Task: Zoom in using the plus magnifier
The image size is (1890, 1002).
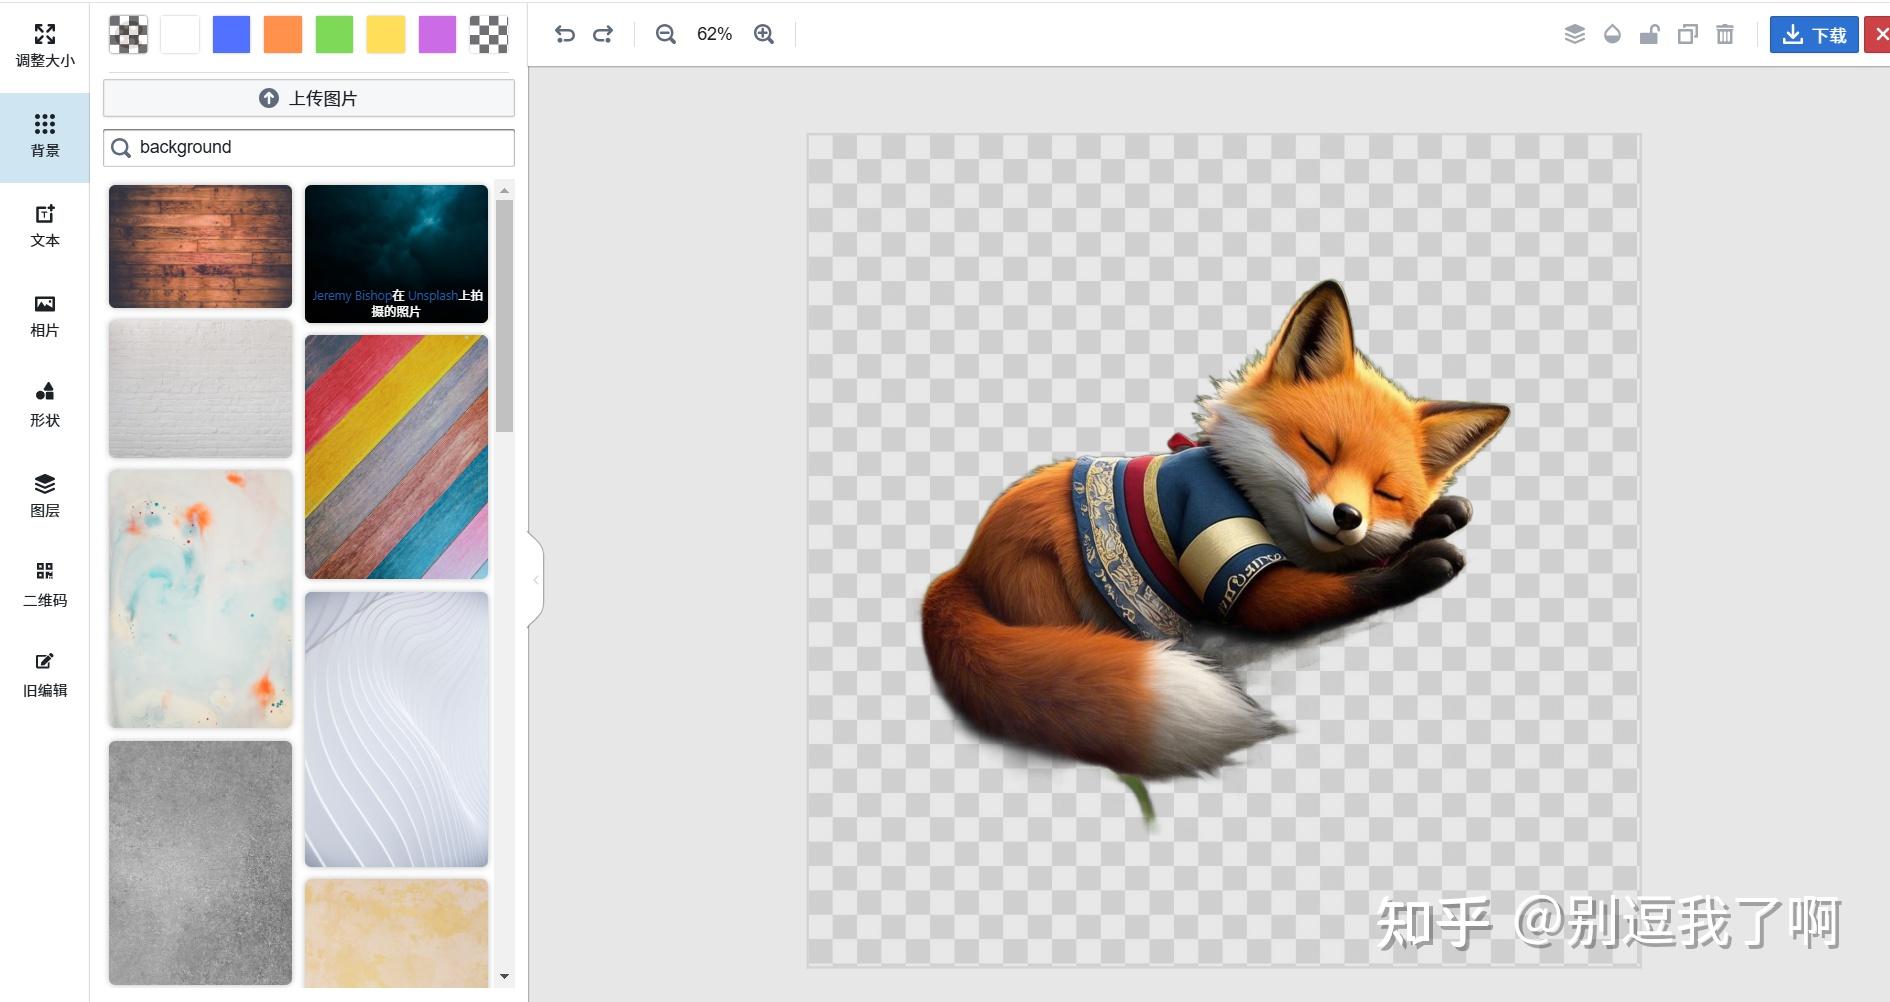Action: (764, 34)
